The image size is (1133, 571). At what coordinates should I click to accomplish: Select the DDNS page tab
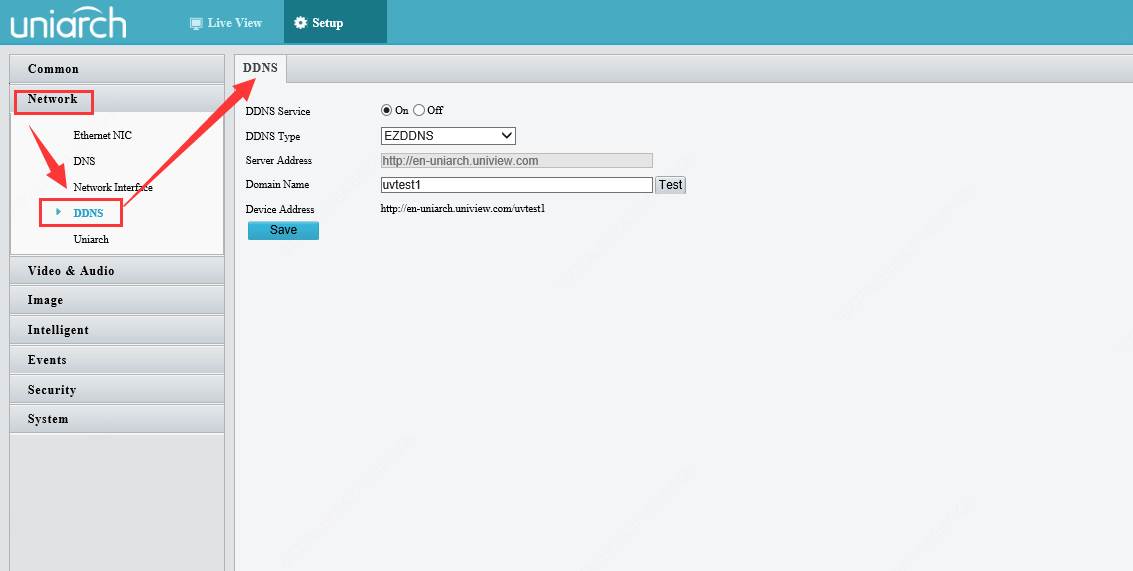[260, 68]
